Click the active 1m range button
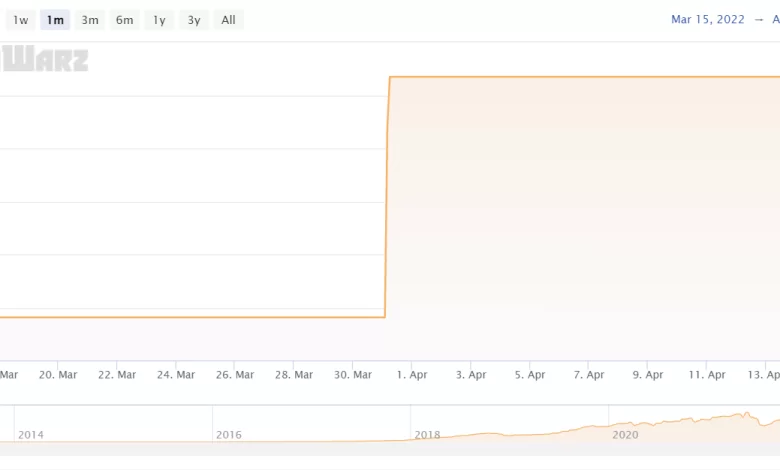The width and height of the screenshot is (780, 470). click(55, 20)
